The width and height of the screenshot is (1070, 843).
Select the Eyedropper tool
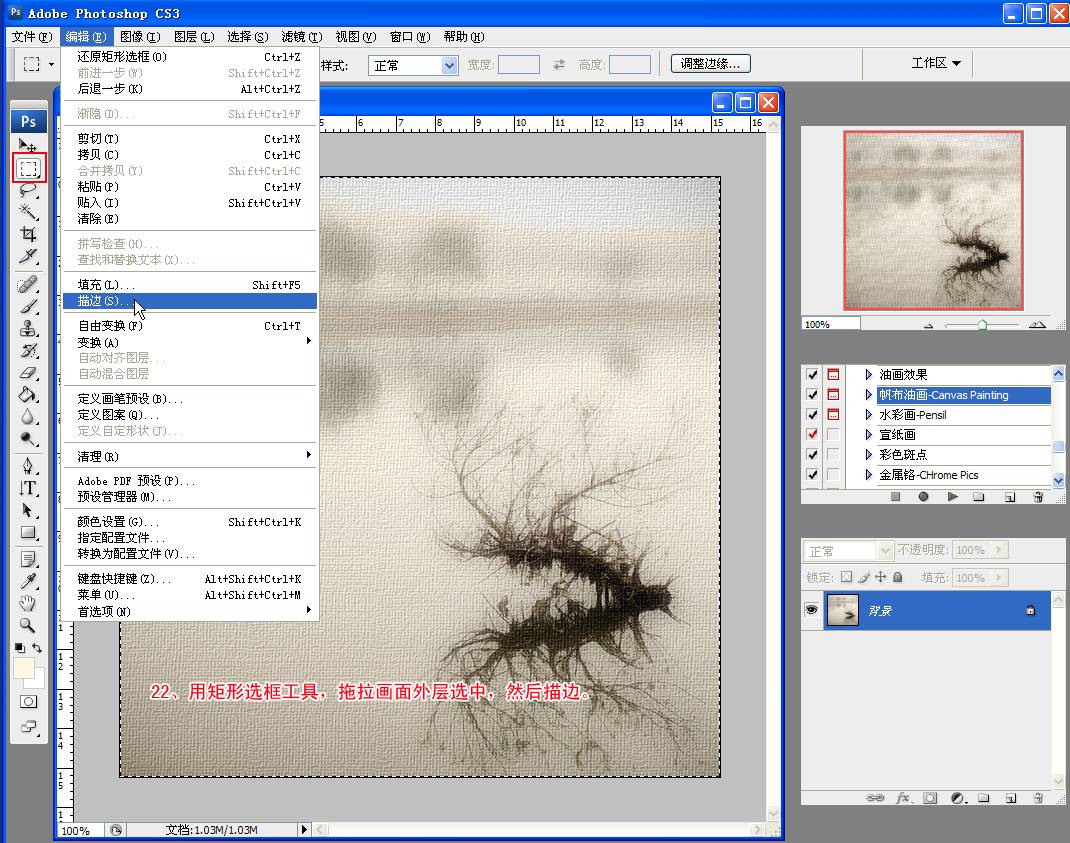pos(27,582)
